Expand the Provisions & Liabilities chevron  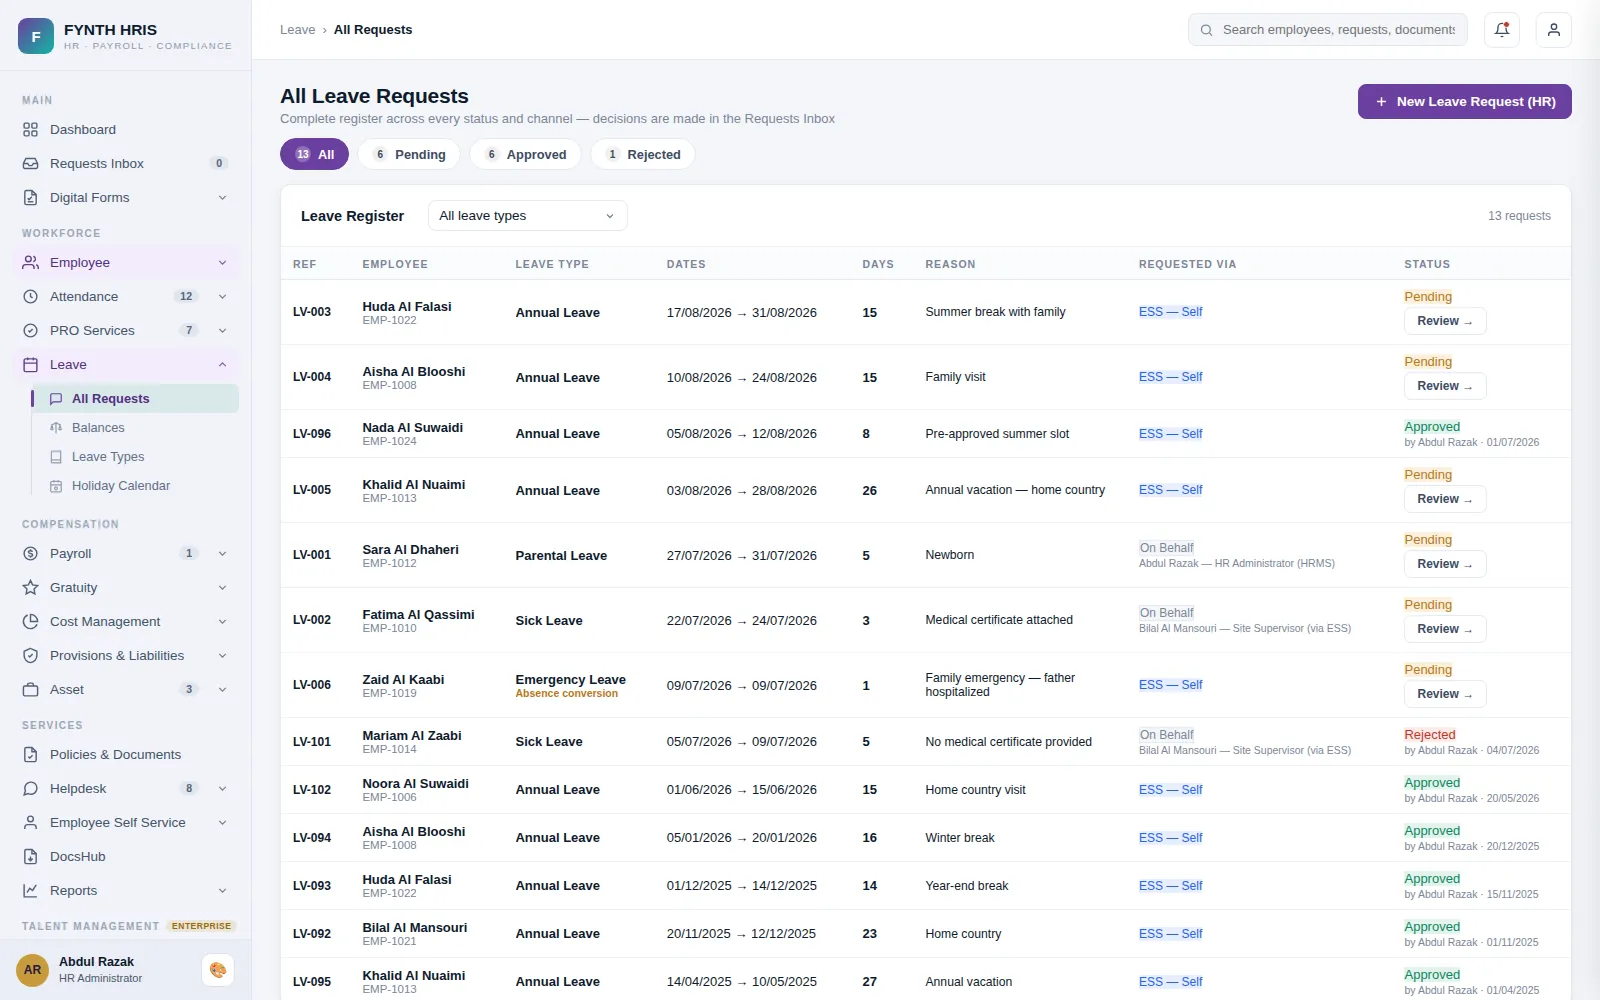[x=222, y=656]
